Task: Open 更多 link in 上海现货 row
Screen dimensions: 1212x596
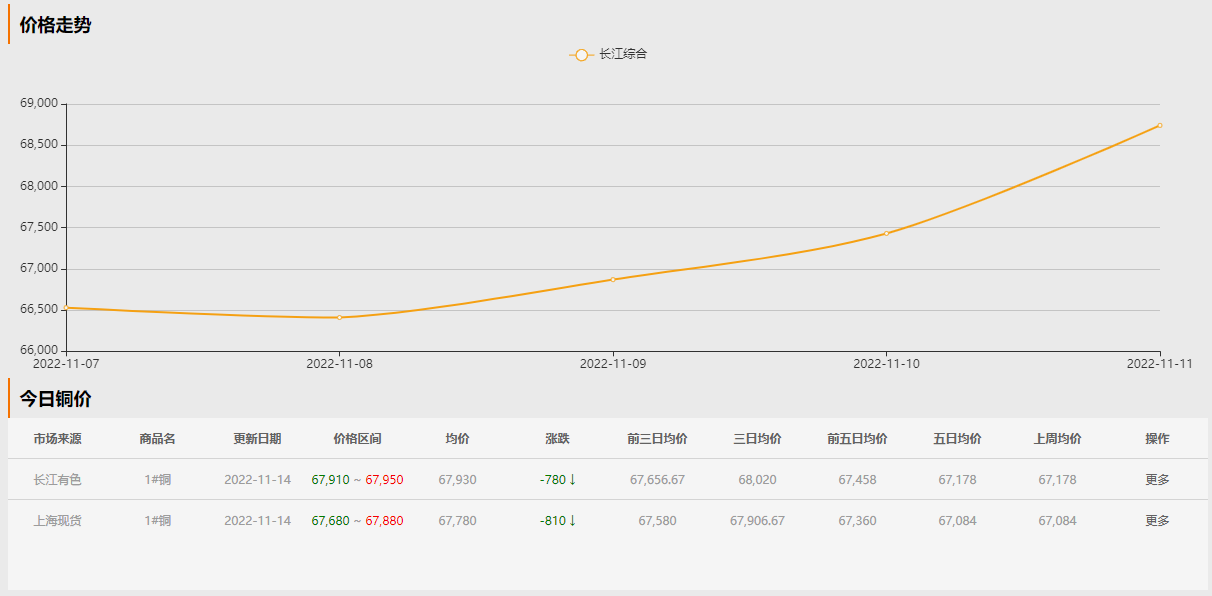Action: click(1157, 521)
